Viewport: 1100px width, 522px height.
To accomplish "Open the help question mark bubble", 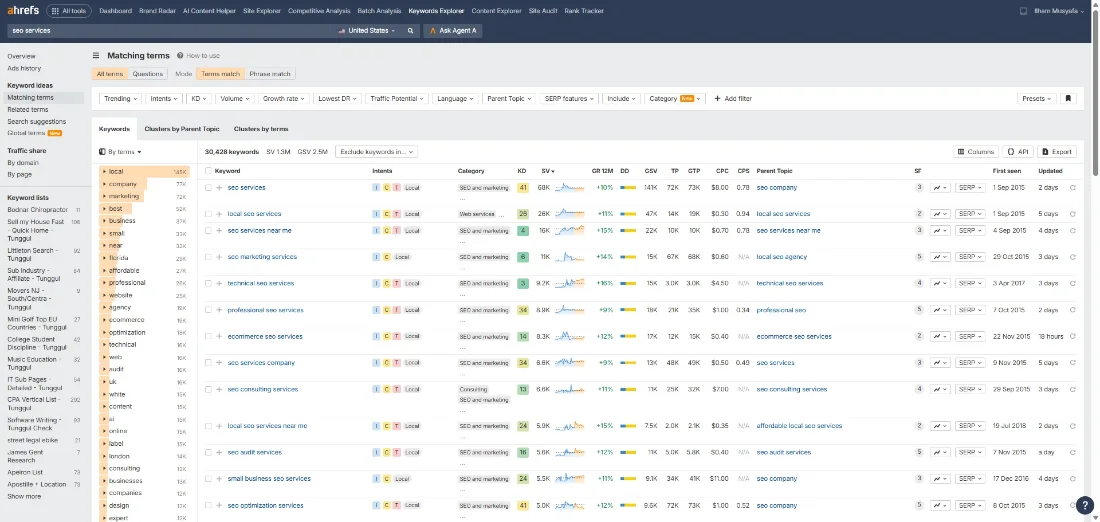I will (1084, 504).
